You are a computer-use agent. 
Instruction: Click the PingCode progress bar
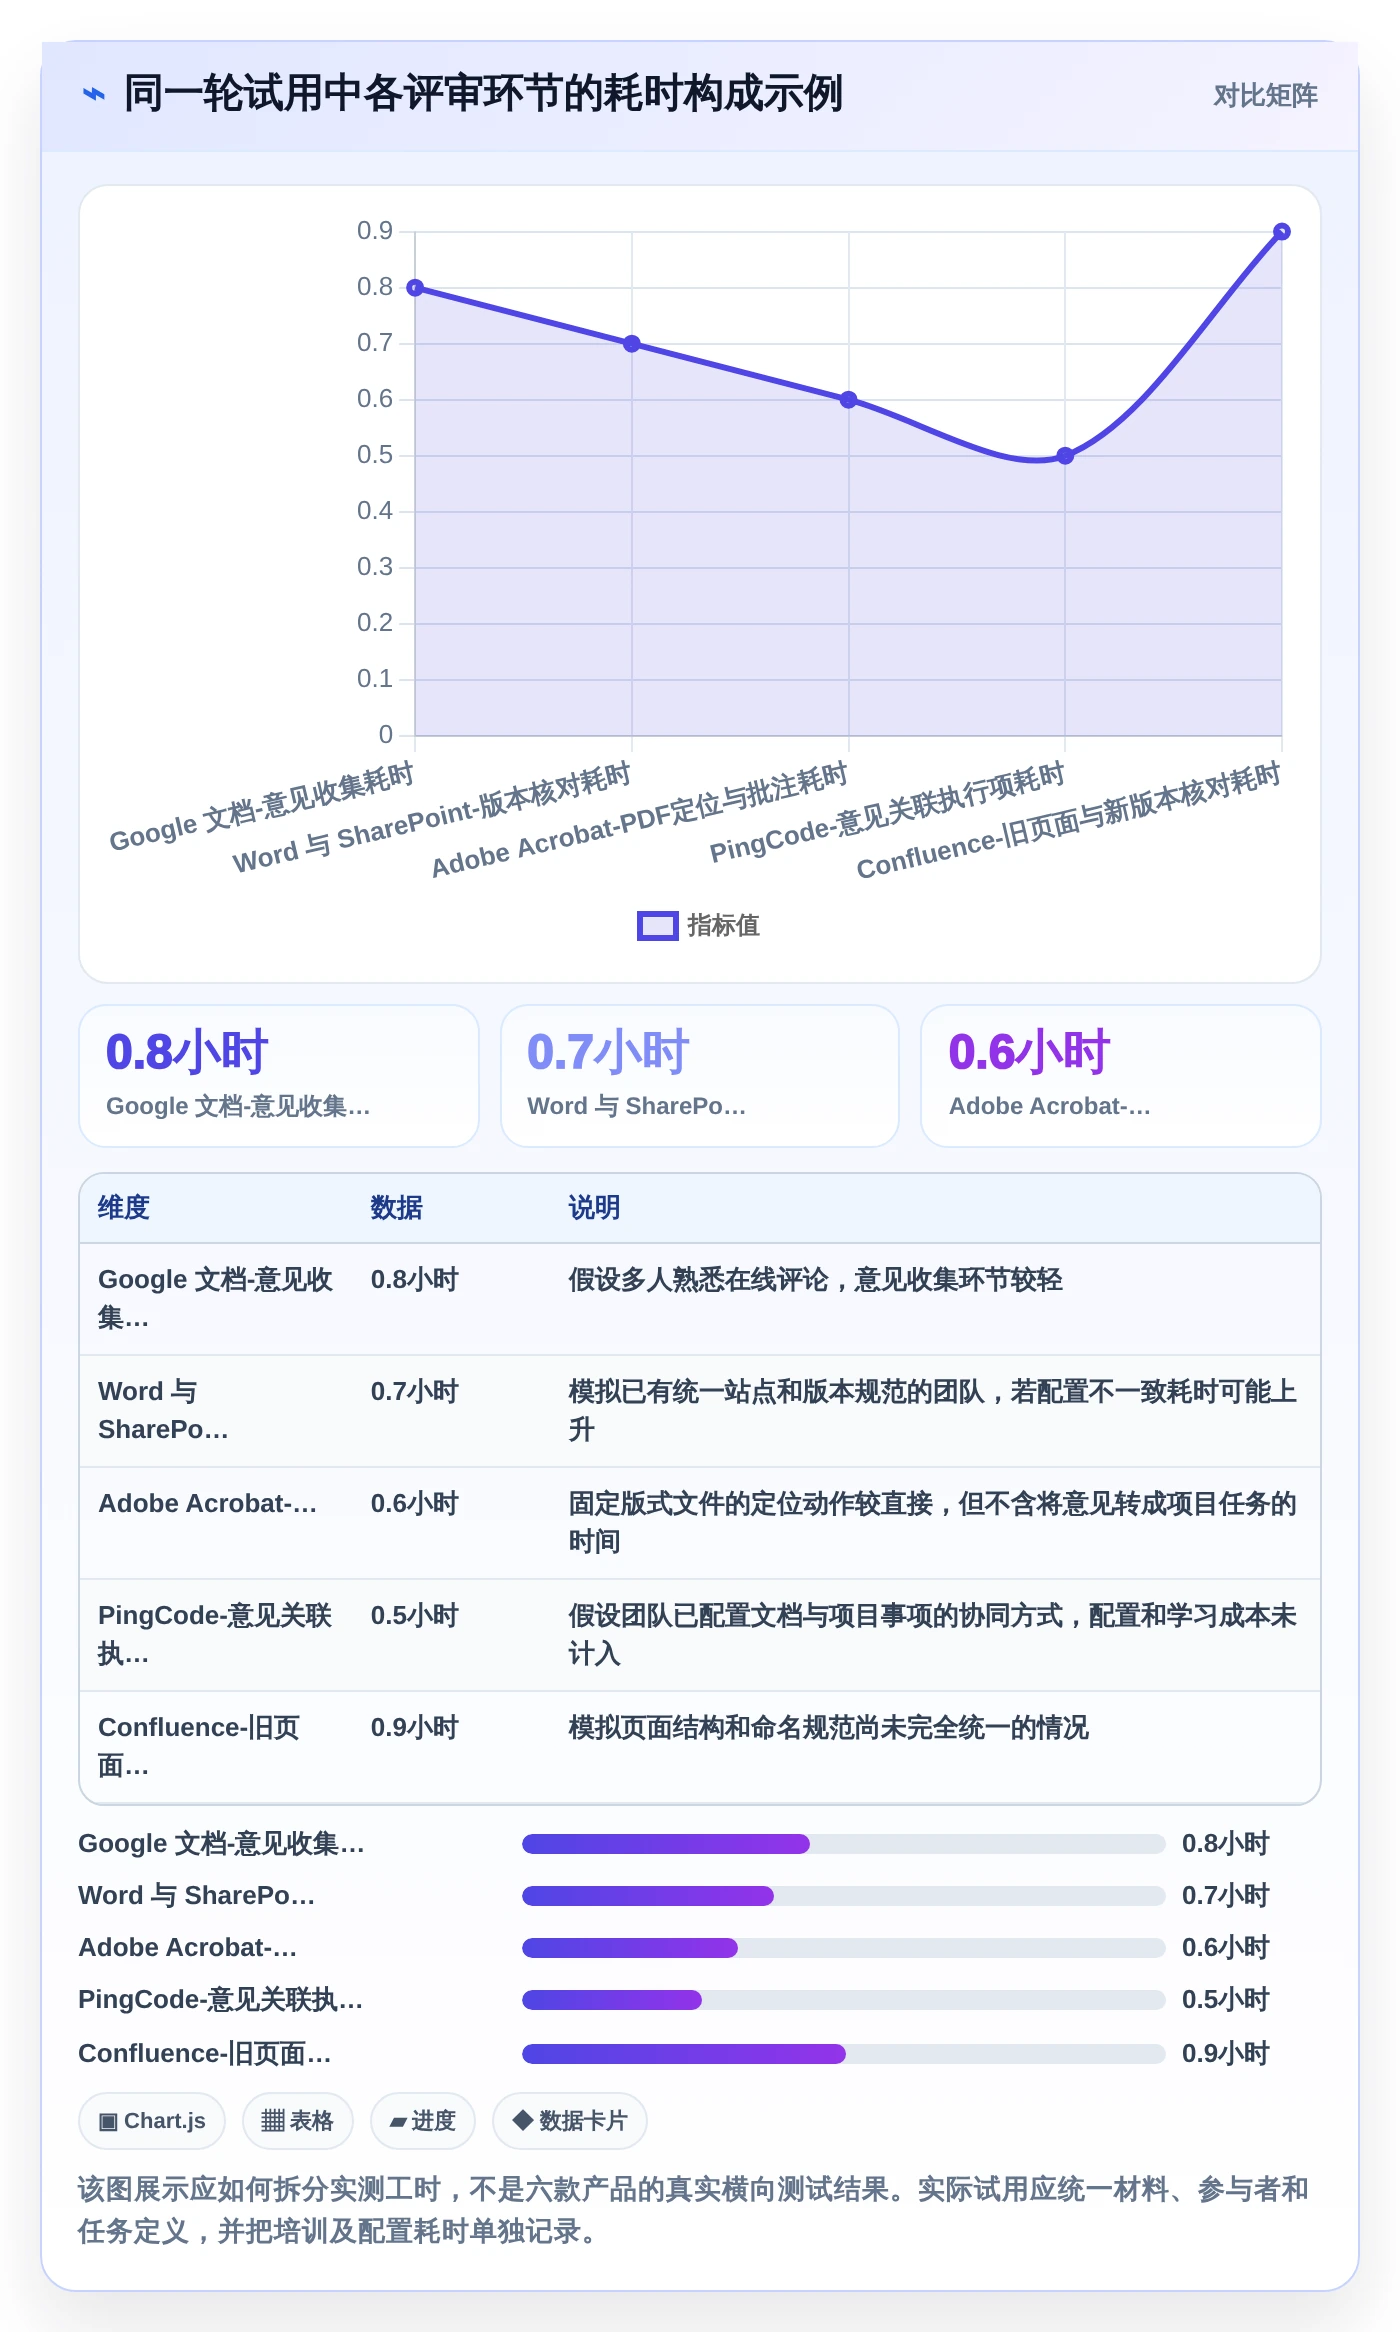click(844, 2000)
